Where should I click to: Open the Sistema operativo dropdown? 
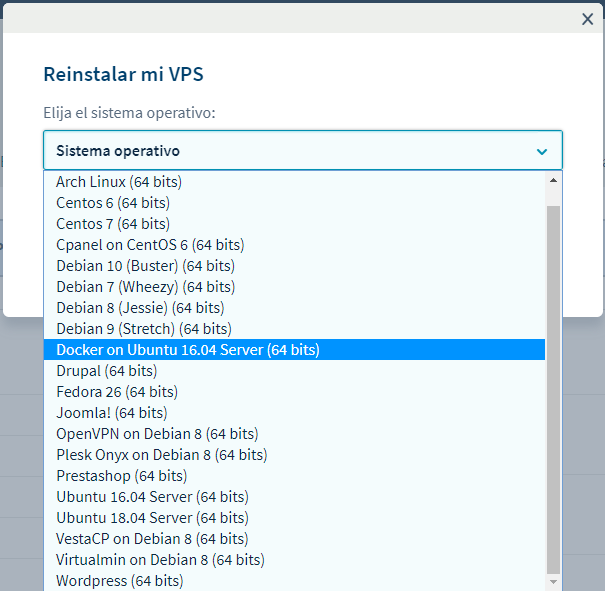click(x=303, y=150)
